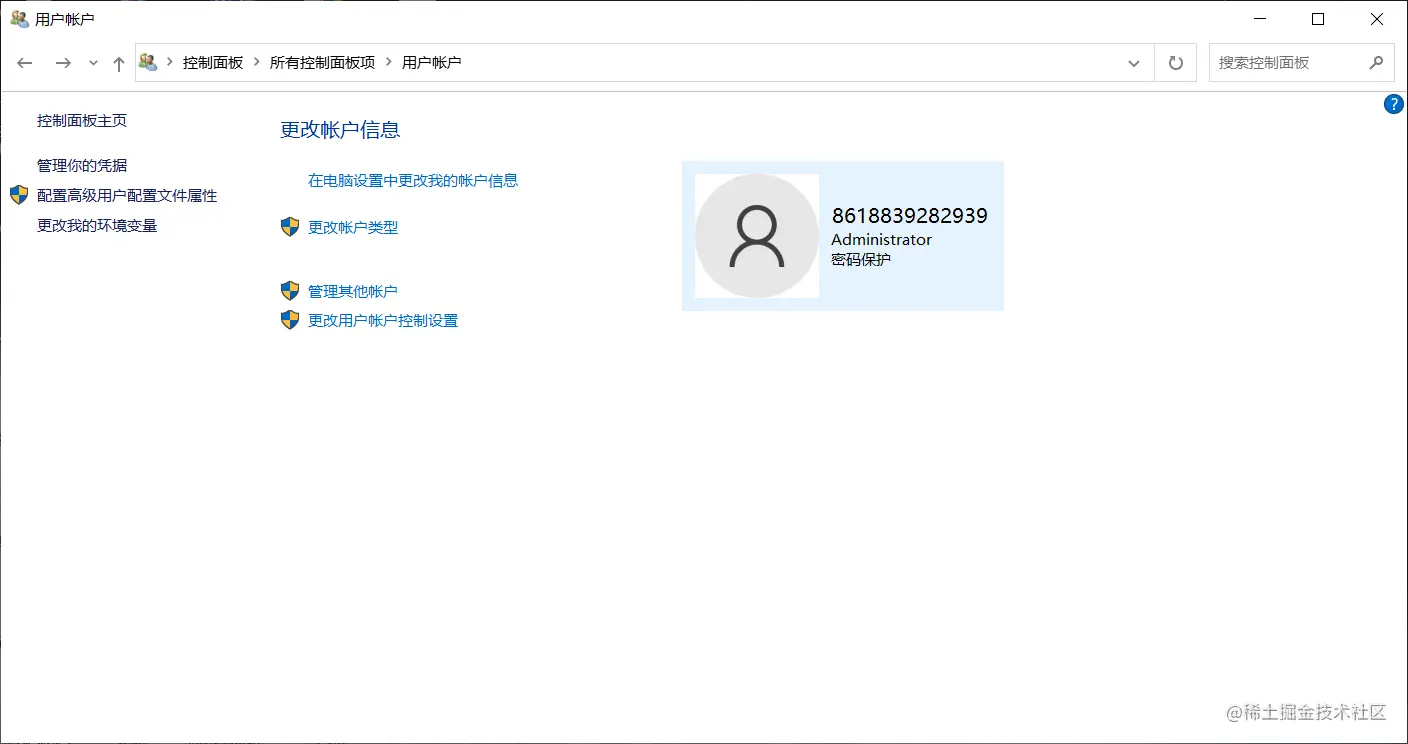Navigate to 控制面板 via breadcrumb

pyautogui.click(x=213, y=62)
